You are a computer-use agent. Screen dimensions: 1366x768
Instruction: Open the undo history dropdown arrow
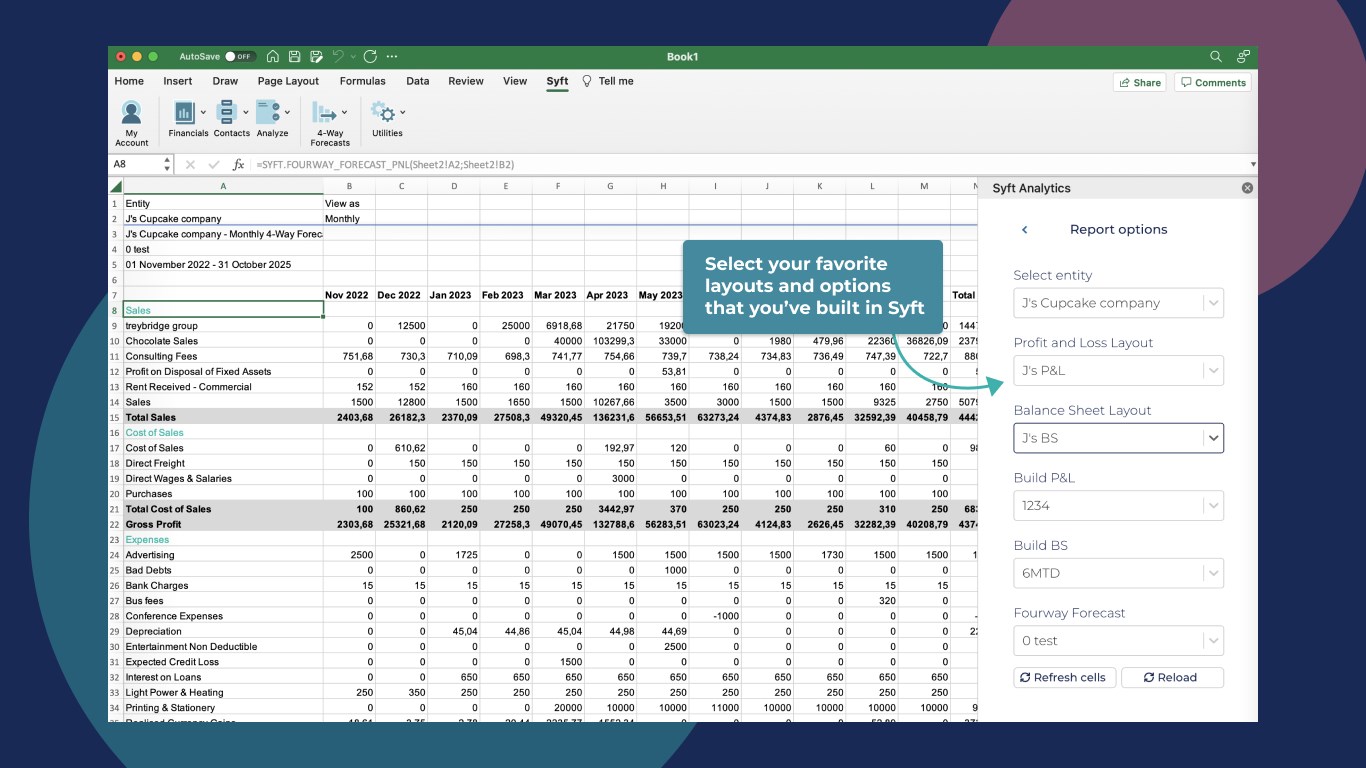[x=352, y=57]
